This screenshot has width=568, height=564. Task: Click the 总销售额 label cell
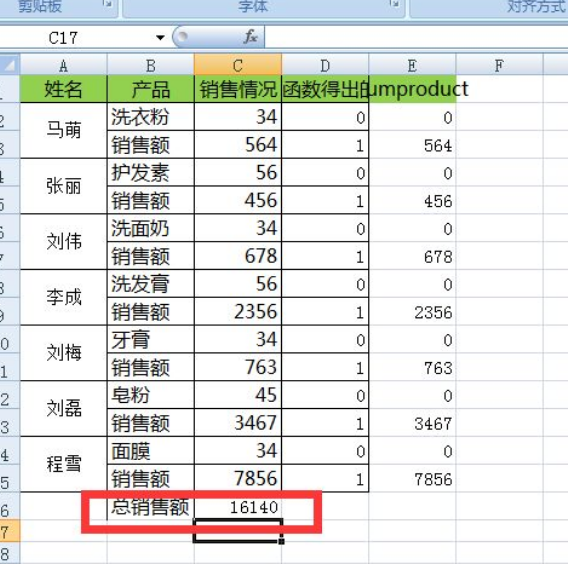pos(151,506)
